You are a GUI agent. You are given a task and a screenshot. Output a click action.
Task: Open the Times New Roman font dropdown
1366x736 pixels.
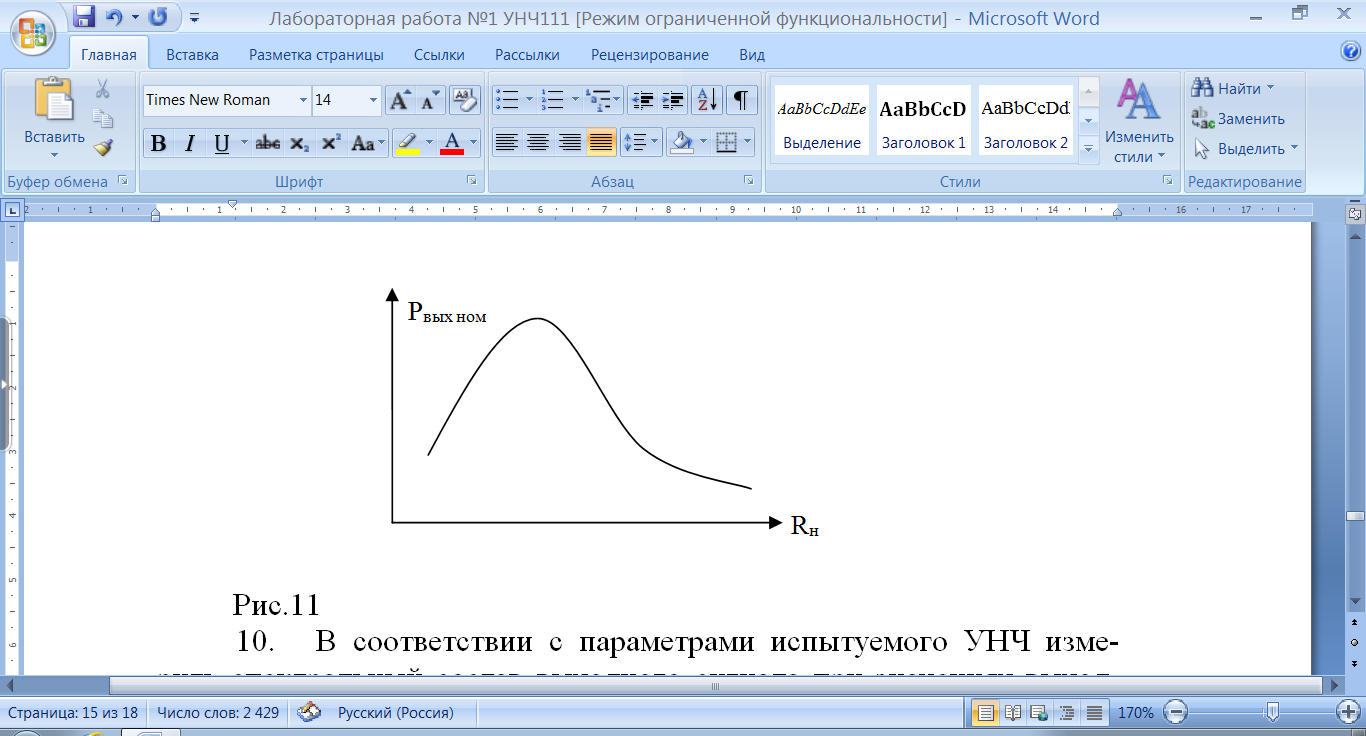point(303,100)
